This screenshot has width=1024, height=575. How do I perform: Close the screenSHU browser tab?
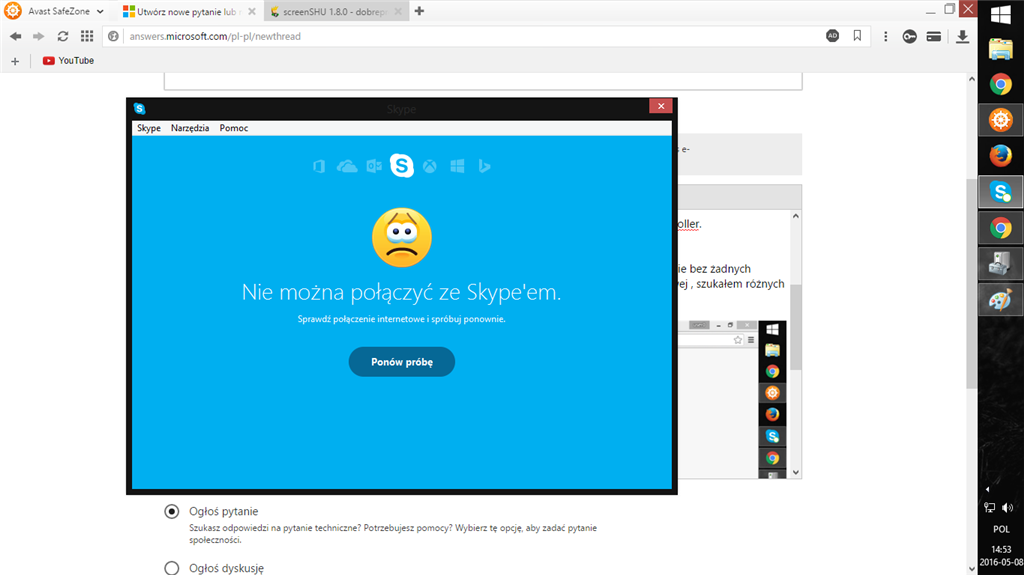coord(398,12)
